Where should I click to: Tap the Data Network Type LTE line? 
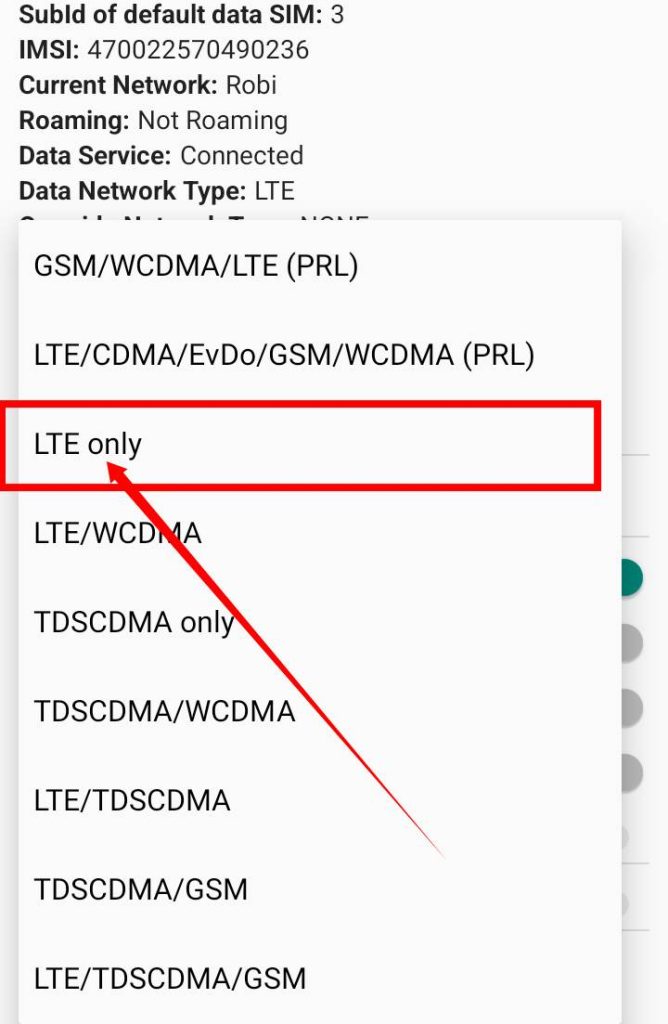[156, 190]
